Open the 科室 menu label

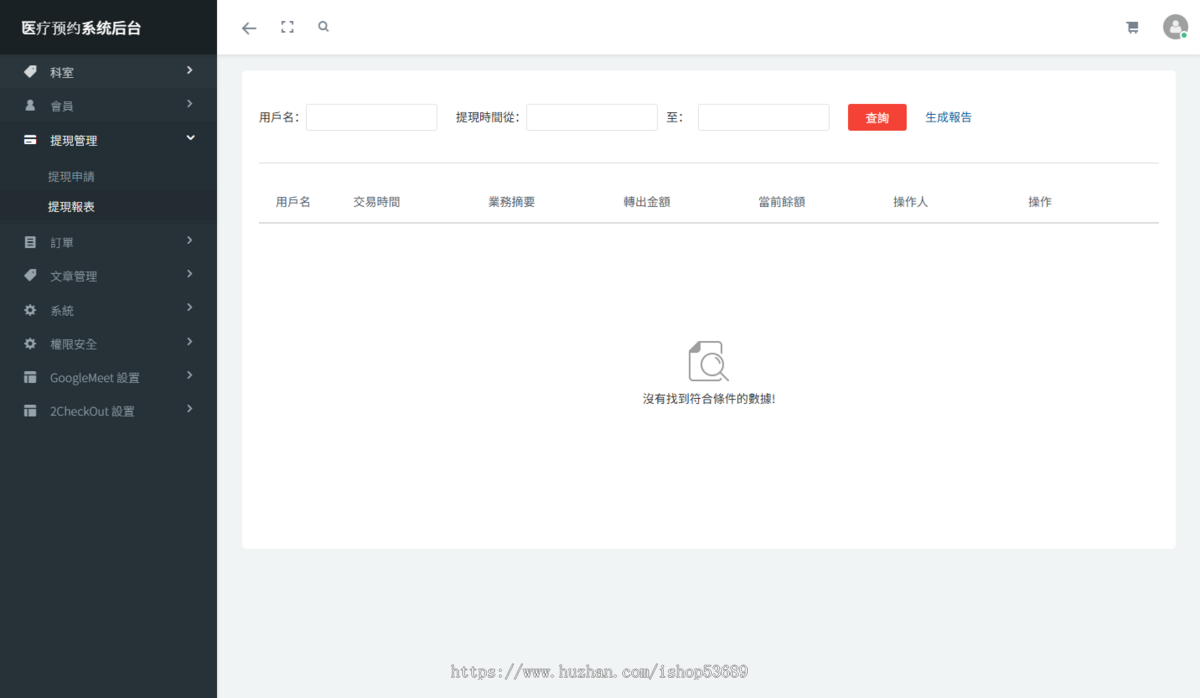[x=62, y=73]
